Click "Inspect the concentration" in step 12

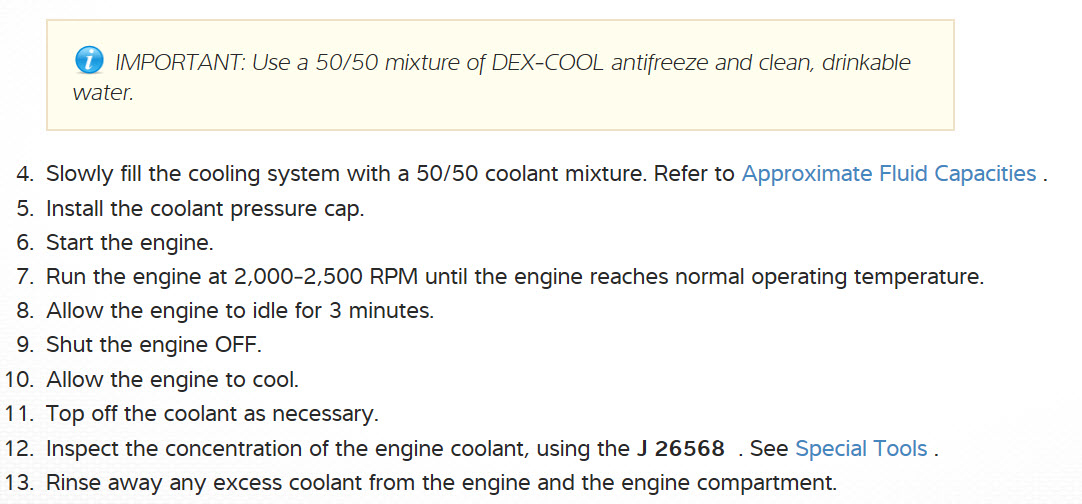tap(166, 449)
